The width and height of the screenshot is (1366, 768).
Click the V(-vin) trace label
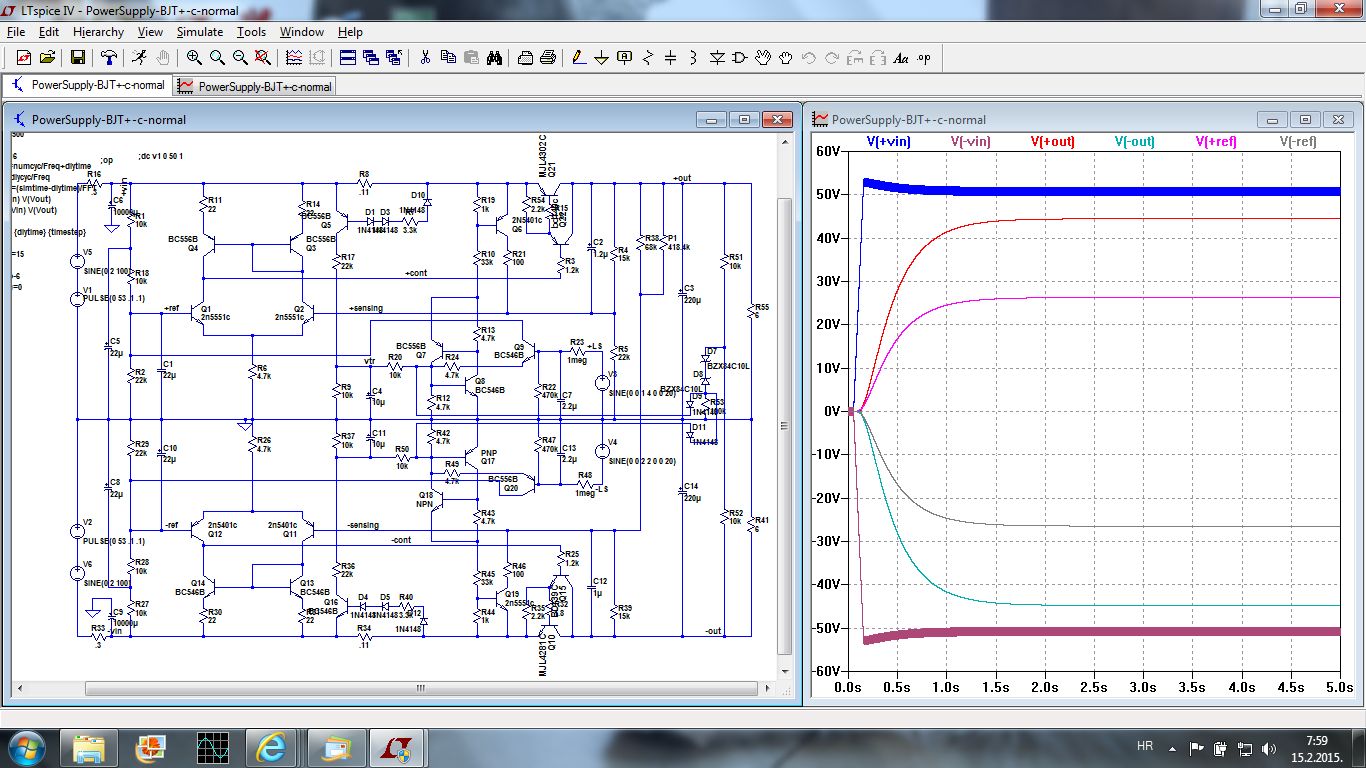click(970, 142)
